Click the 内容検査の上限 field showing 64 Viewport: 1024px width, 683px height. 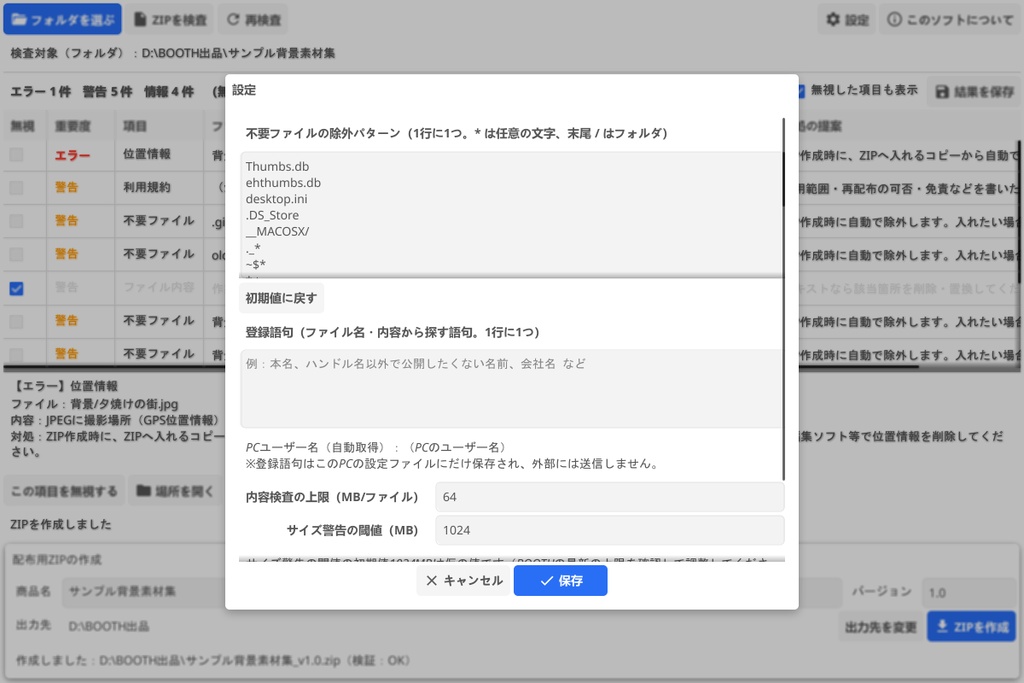tap(609, 497)
